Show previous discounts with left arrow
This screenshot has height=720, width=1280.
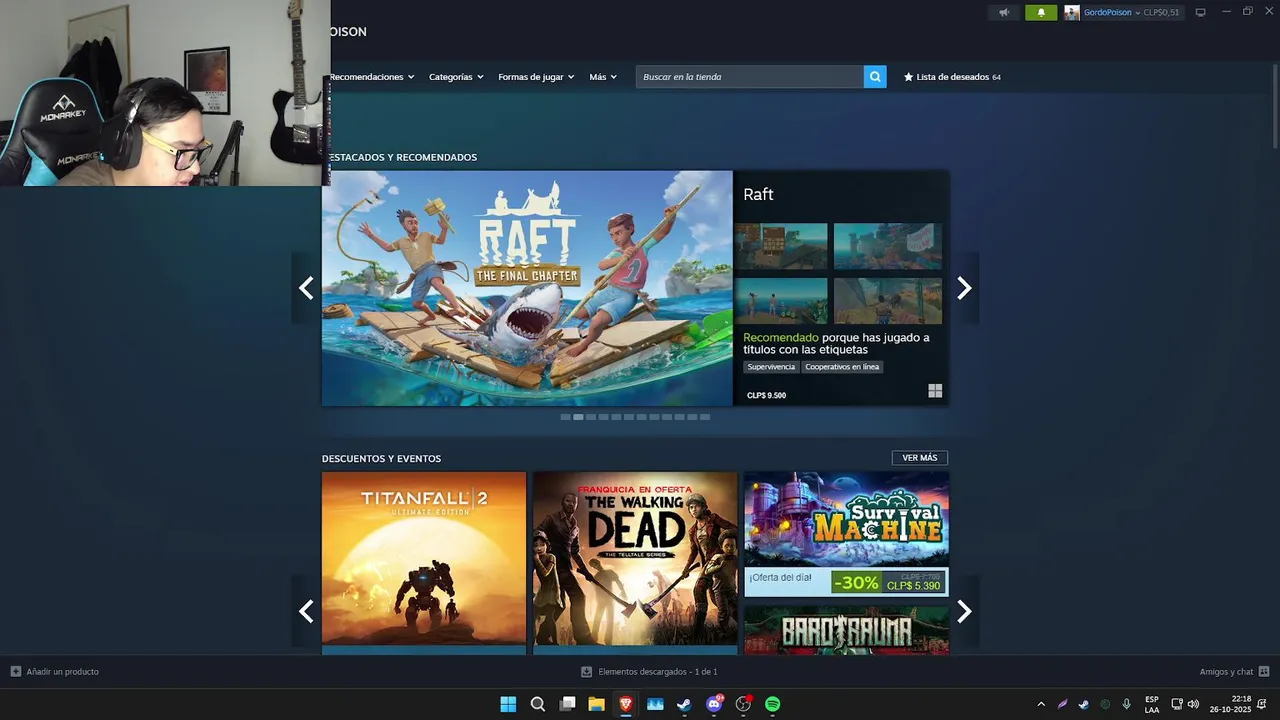point(306,611)
